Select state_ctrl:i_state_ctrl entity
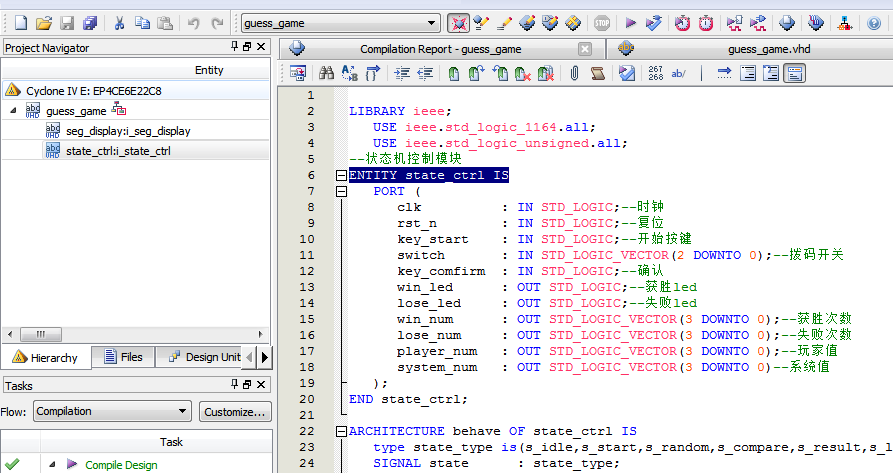 click(x=118, y=151)
